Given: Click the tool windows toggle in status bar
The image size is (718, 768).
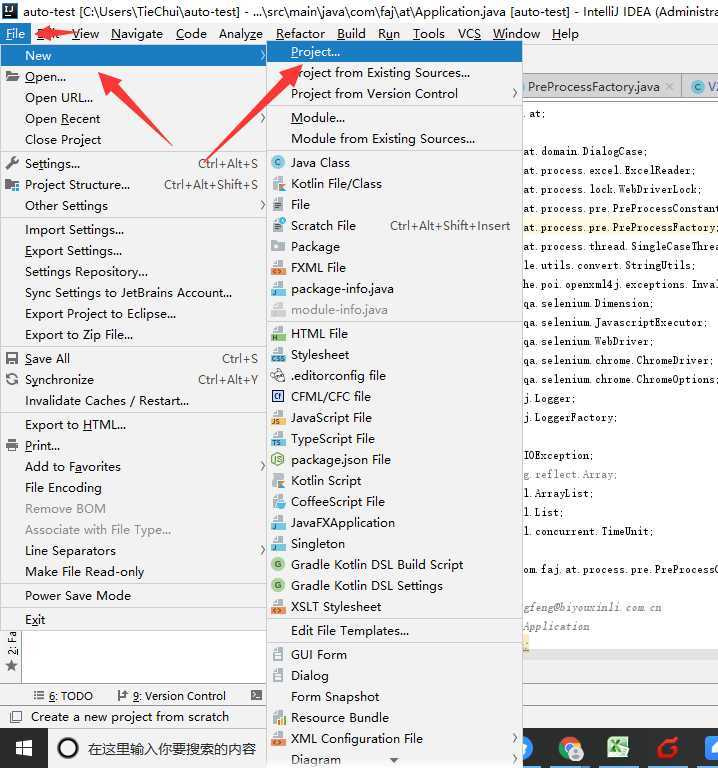Looking at the screenshot, I should click(x=16, y=717).
